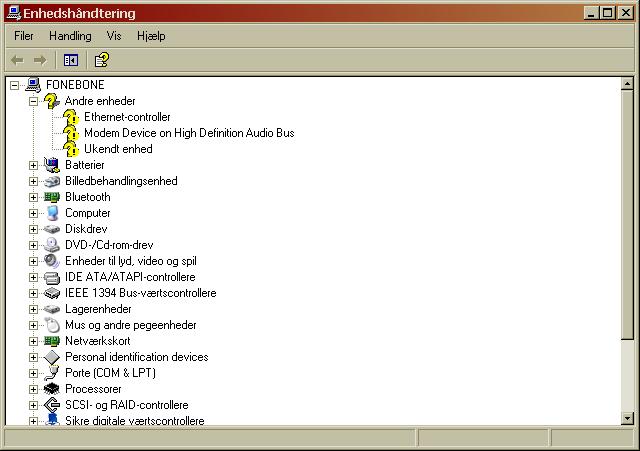This screenshot has width=640, height=451.
Task: Click the Andre enheder question mark icon
Action: [52, 101]
